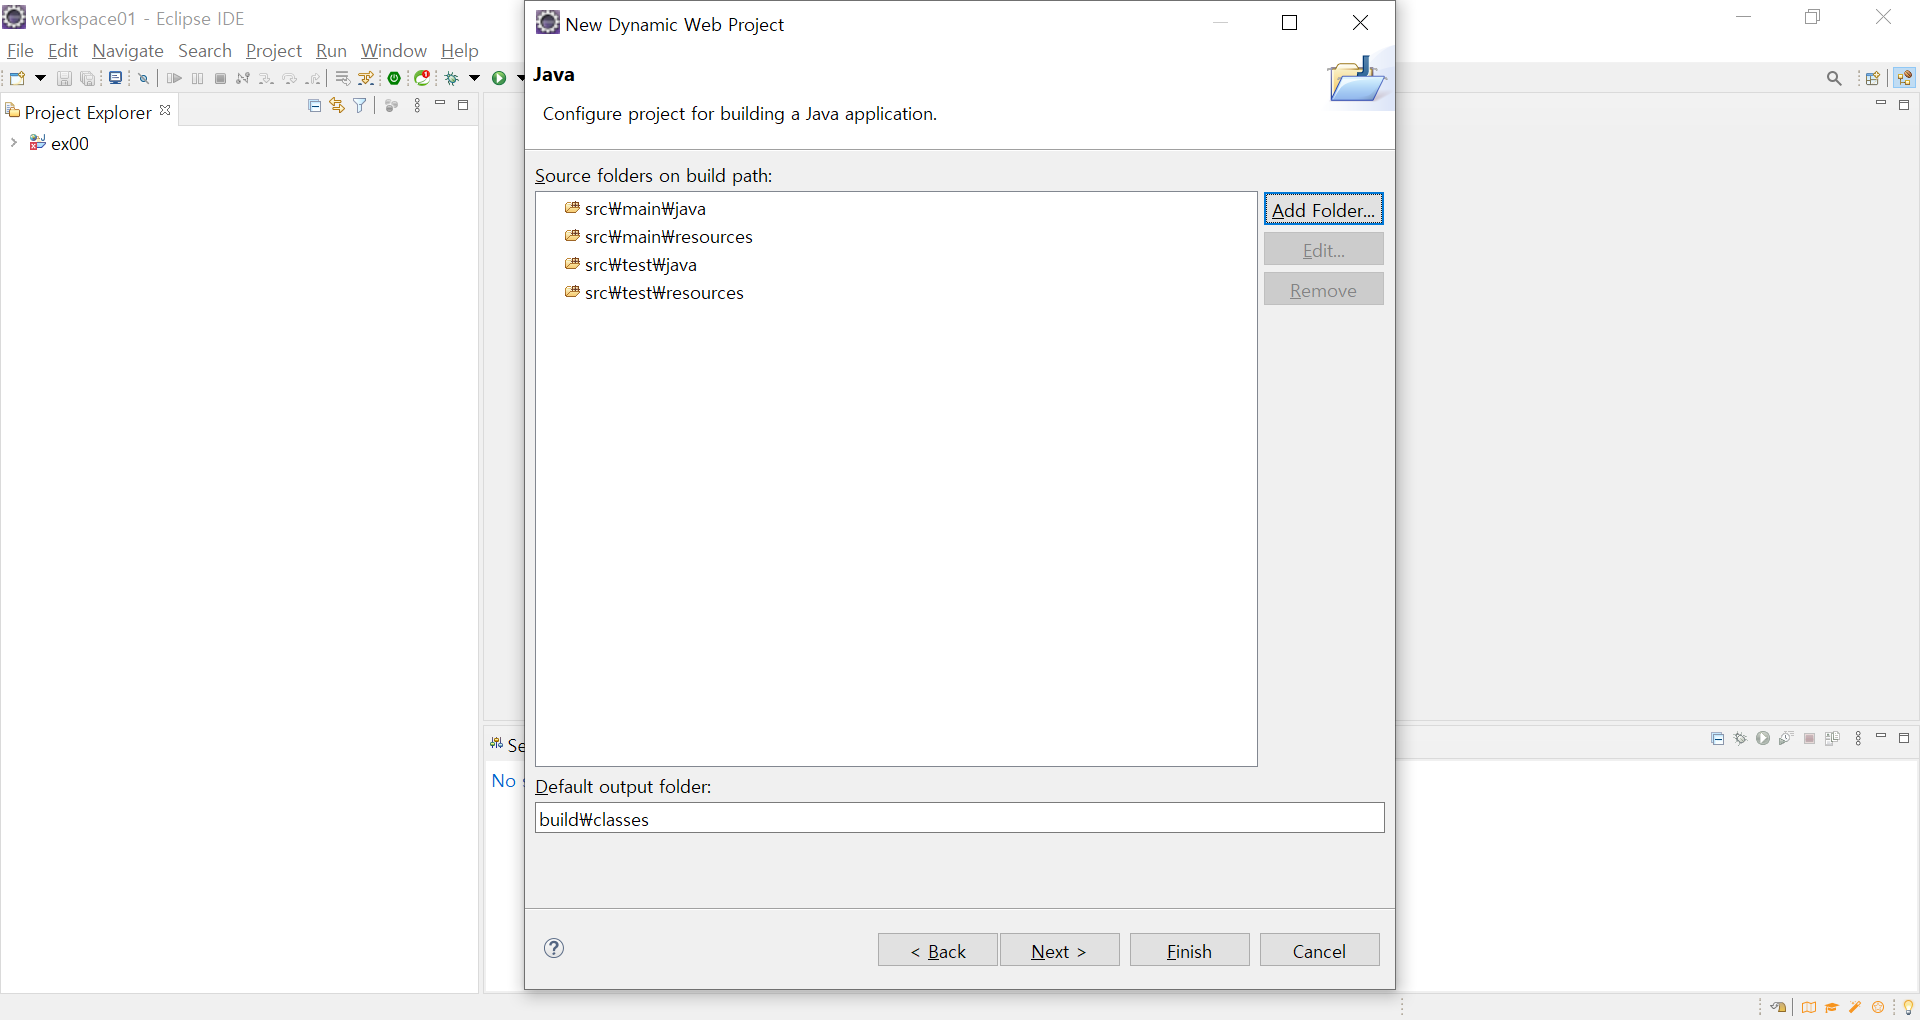Click the Save icon in Eclipse toolbar
Screen dimensions: 1920x1020
(64, 78)
